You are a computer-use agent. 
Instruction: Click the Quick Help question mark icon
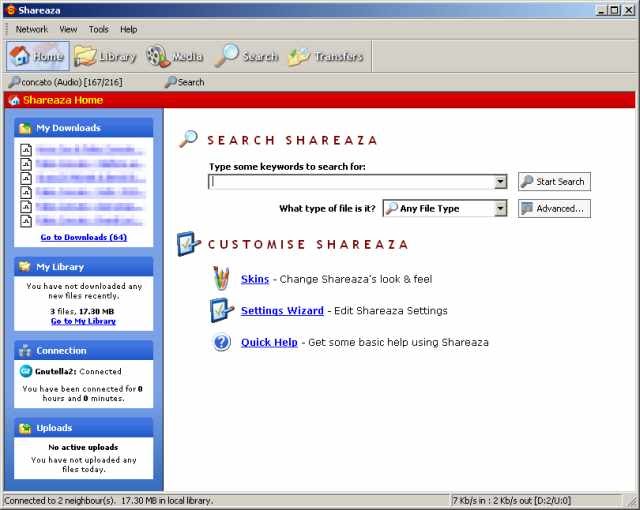click(222, 342)
